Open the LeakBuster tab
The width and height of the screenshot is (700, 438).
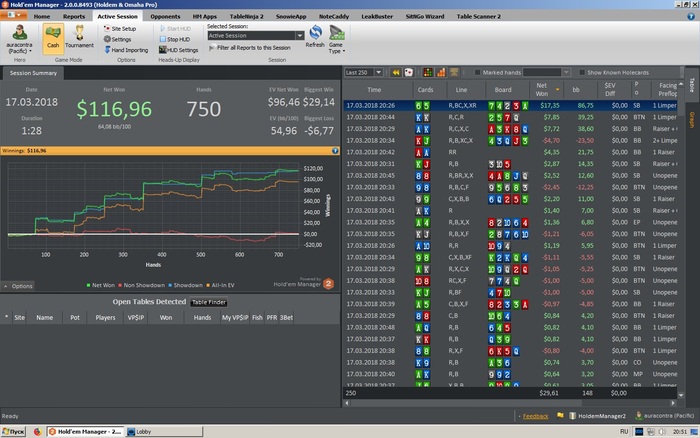(x=377, y=17)
